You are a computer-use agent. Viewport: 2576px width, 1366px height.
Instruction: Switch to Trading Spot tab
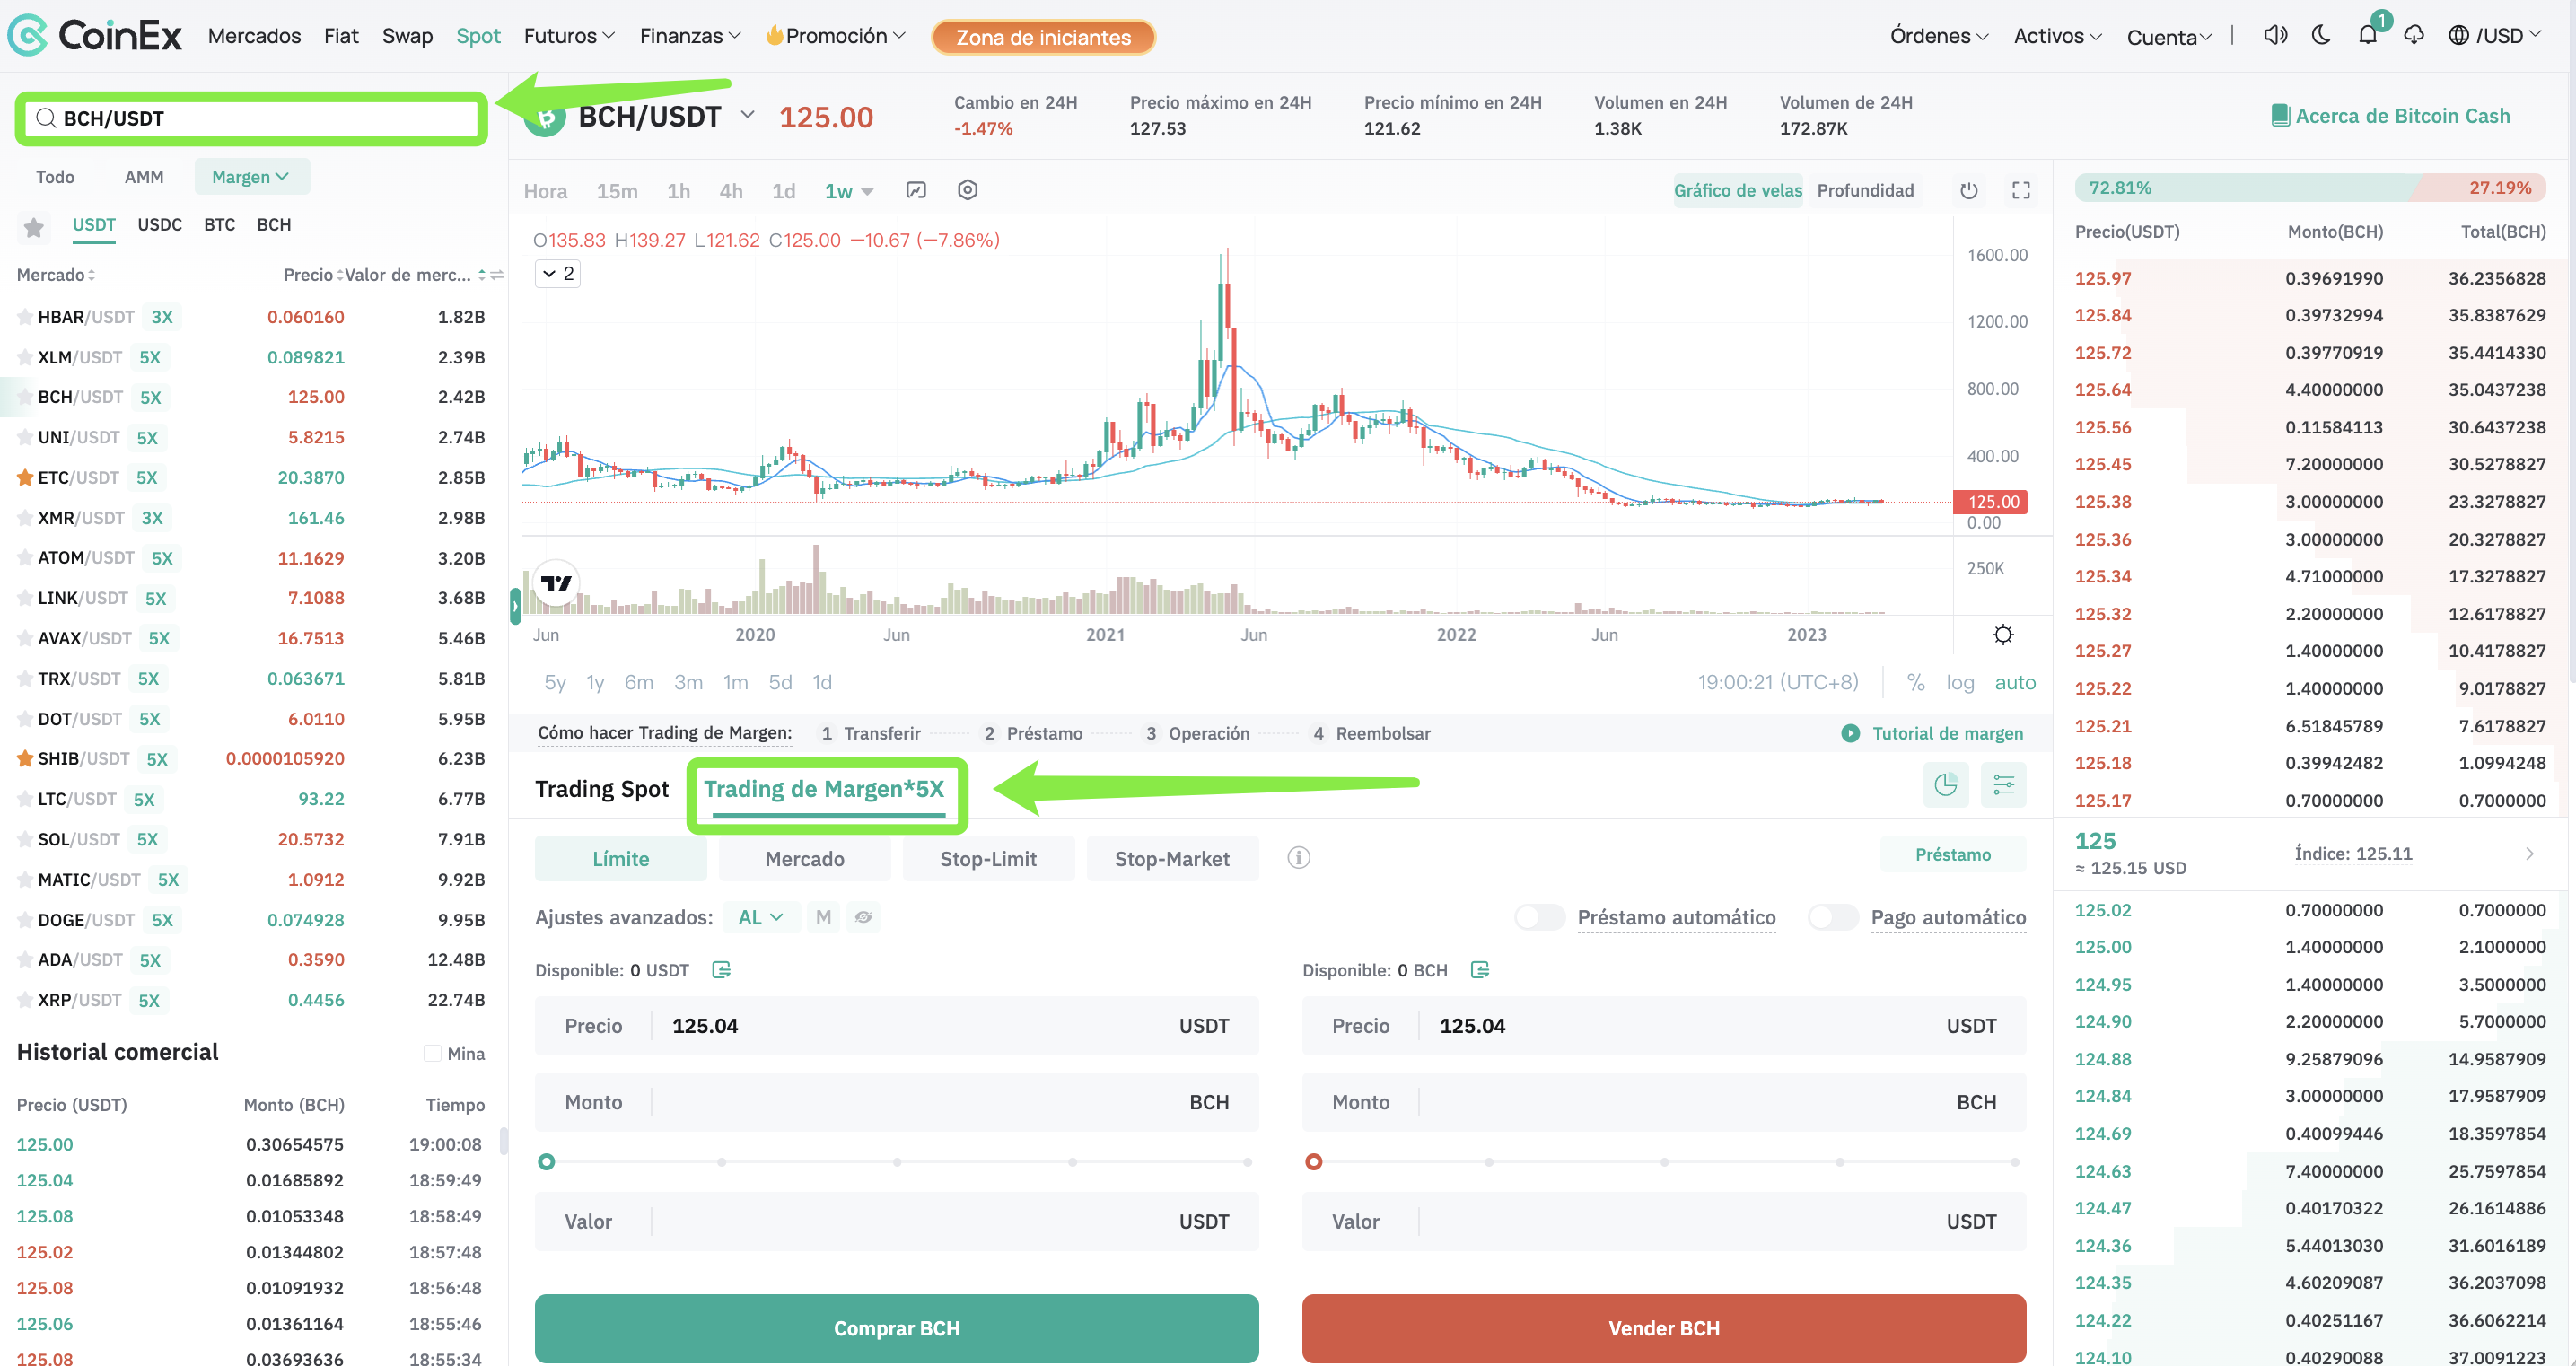pos(601,789)
